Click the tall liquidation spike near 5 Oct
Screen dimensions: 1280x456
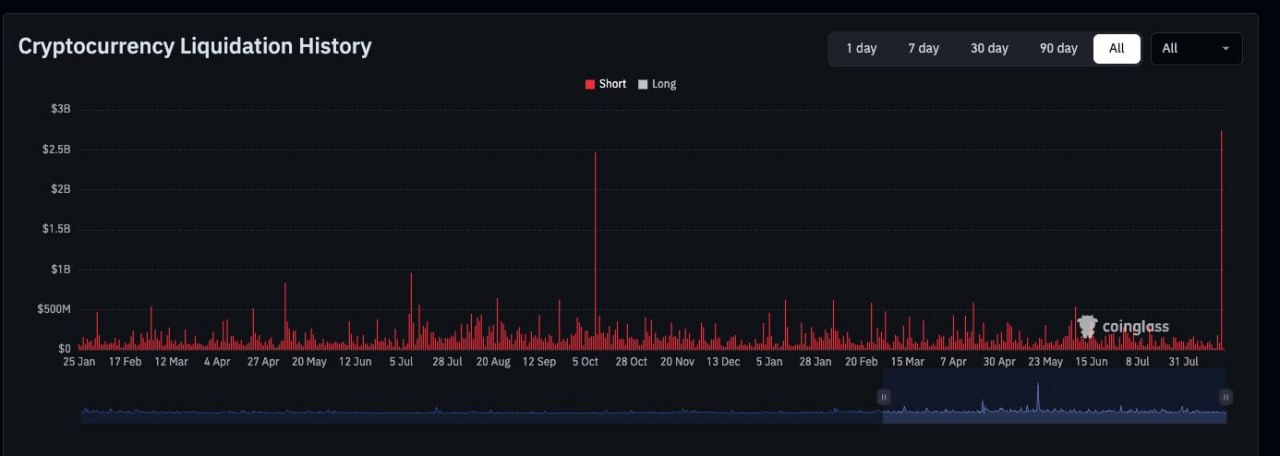tap(595, 250)
